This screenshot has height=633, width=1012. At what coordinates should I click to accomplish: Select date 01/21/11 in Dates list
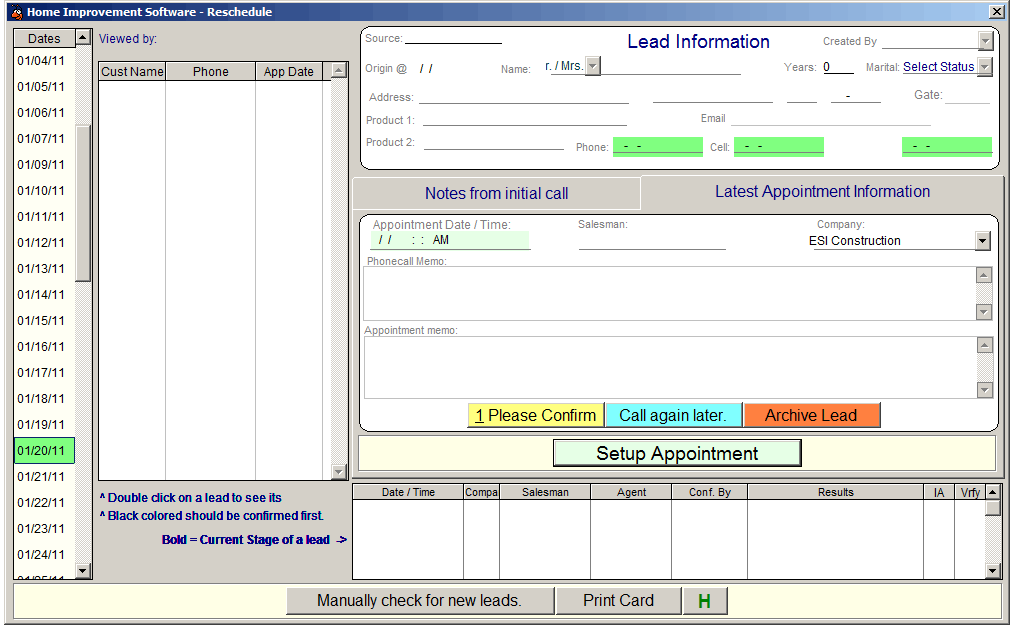click(44, 477)
